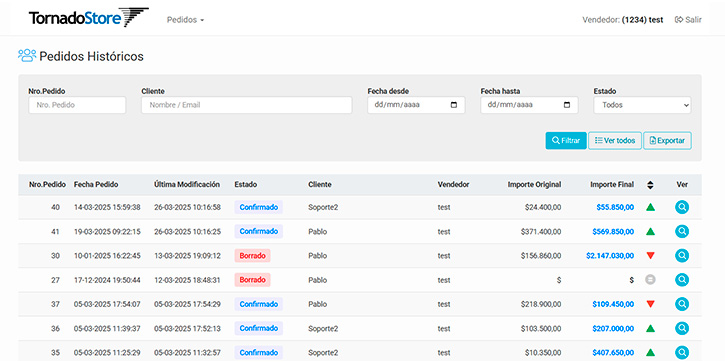Click order date 14-03-2025 15:59:38
The width and height of the screenshot is (725, 362).
[x=107, y=208]
